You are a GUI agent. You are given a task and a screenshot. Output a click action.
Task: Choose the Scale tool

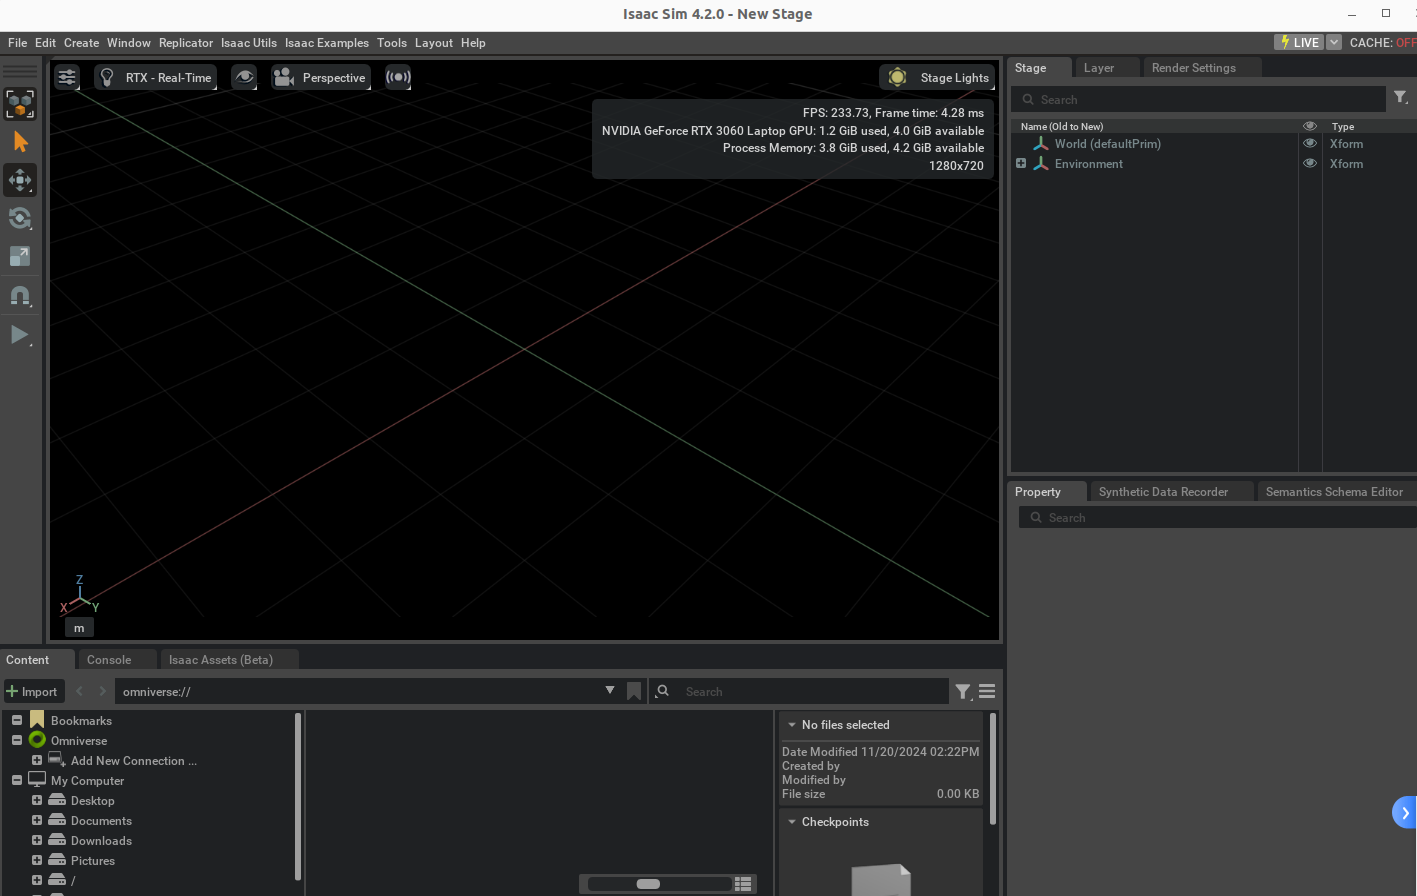20,256
